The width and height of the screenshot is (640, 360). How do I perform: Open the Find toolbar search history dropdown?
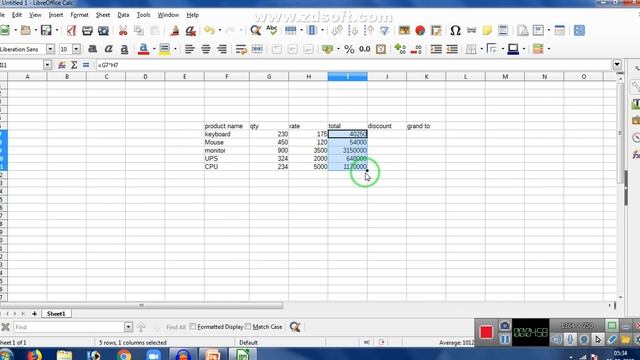pos(128,327)
